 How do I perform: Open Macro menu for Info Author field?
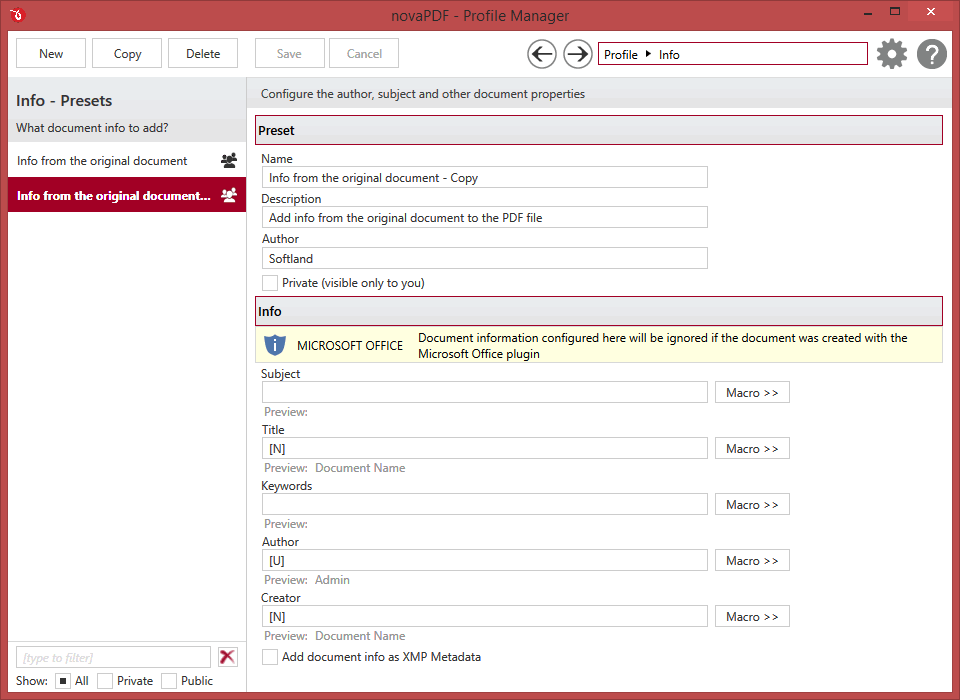pos(752,560)
